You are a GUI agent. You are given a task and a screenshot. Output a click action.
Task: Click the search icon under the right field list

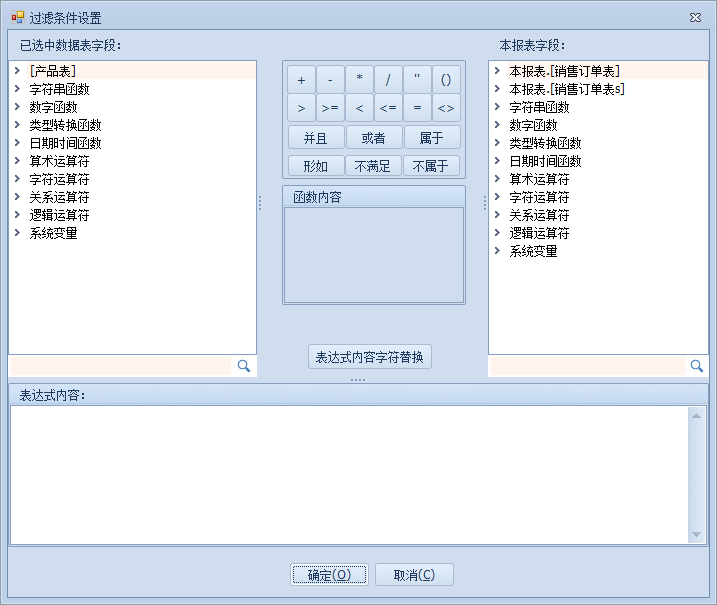697,366
